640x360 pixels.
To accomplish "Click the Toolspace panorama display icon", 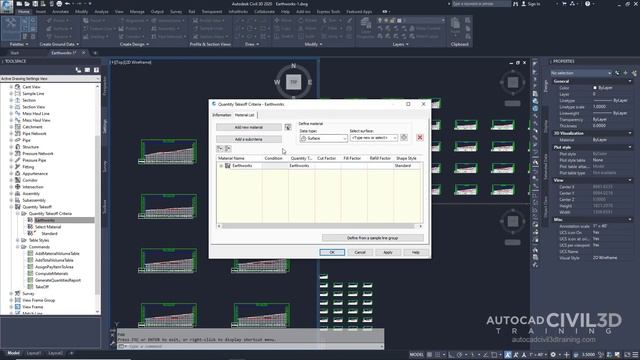I will [87, 70].
